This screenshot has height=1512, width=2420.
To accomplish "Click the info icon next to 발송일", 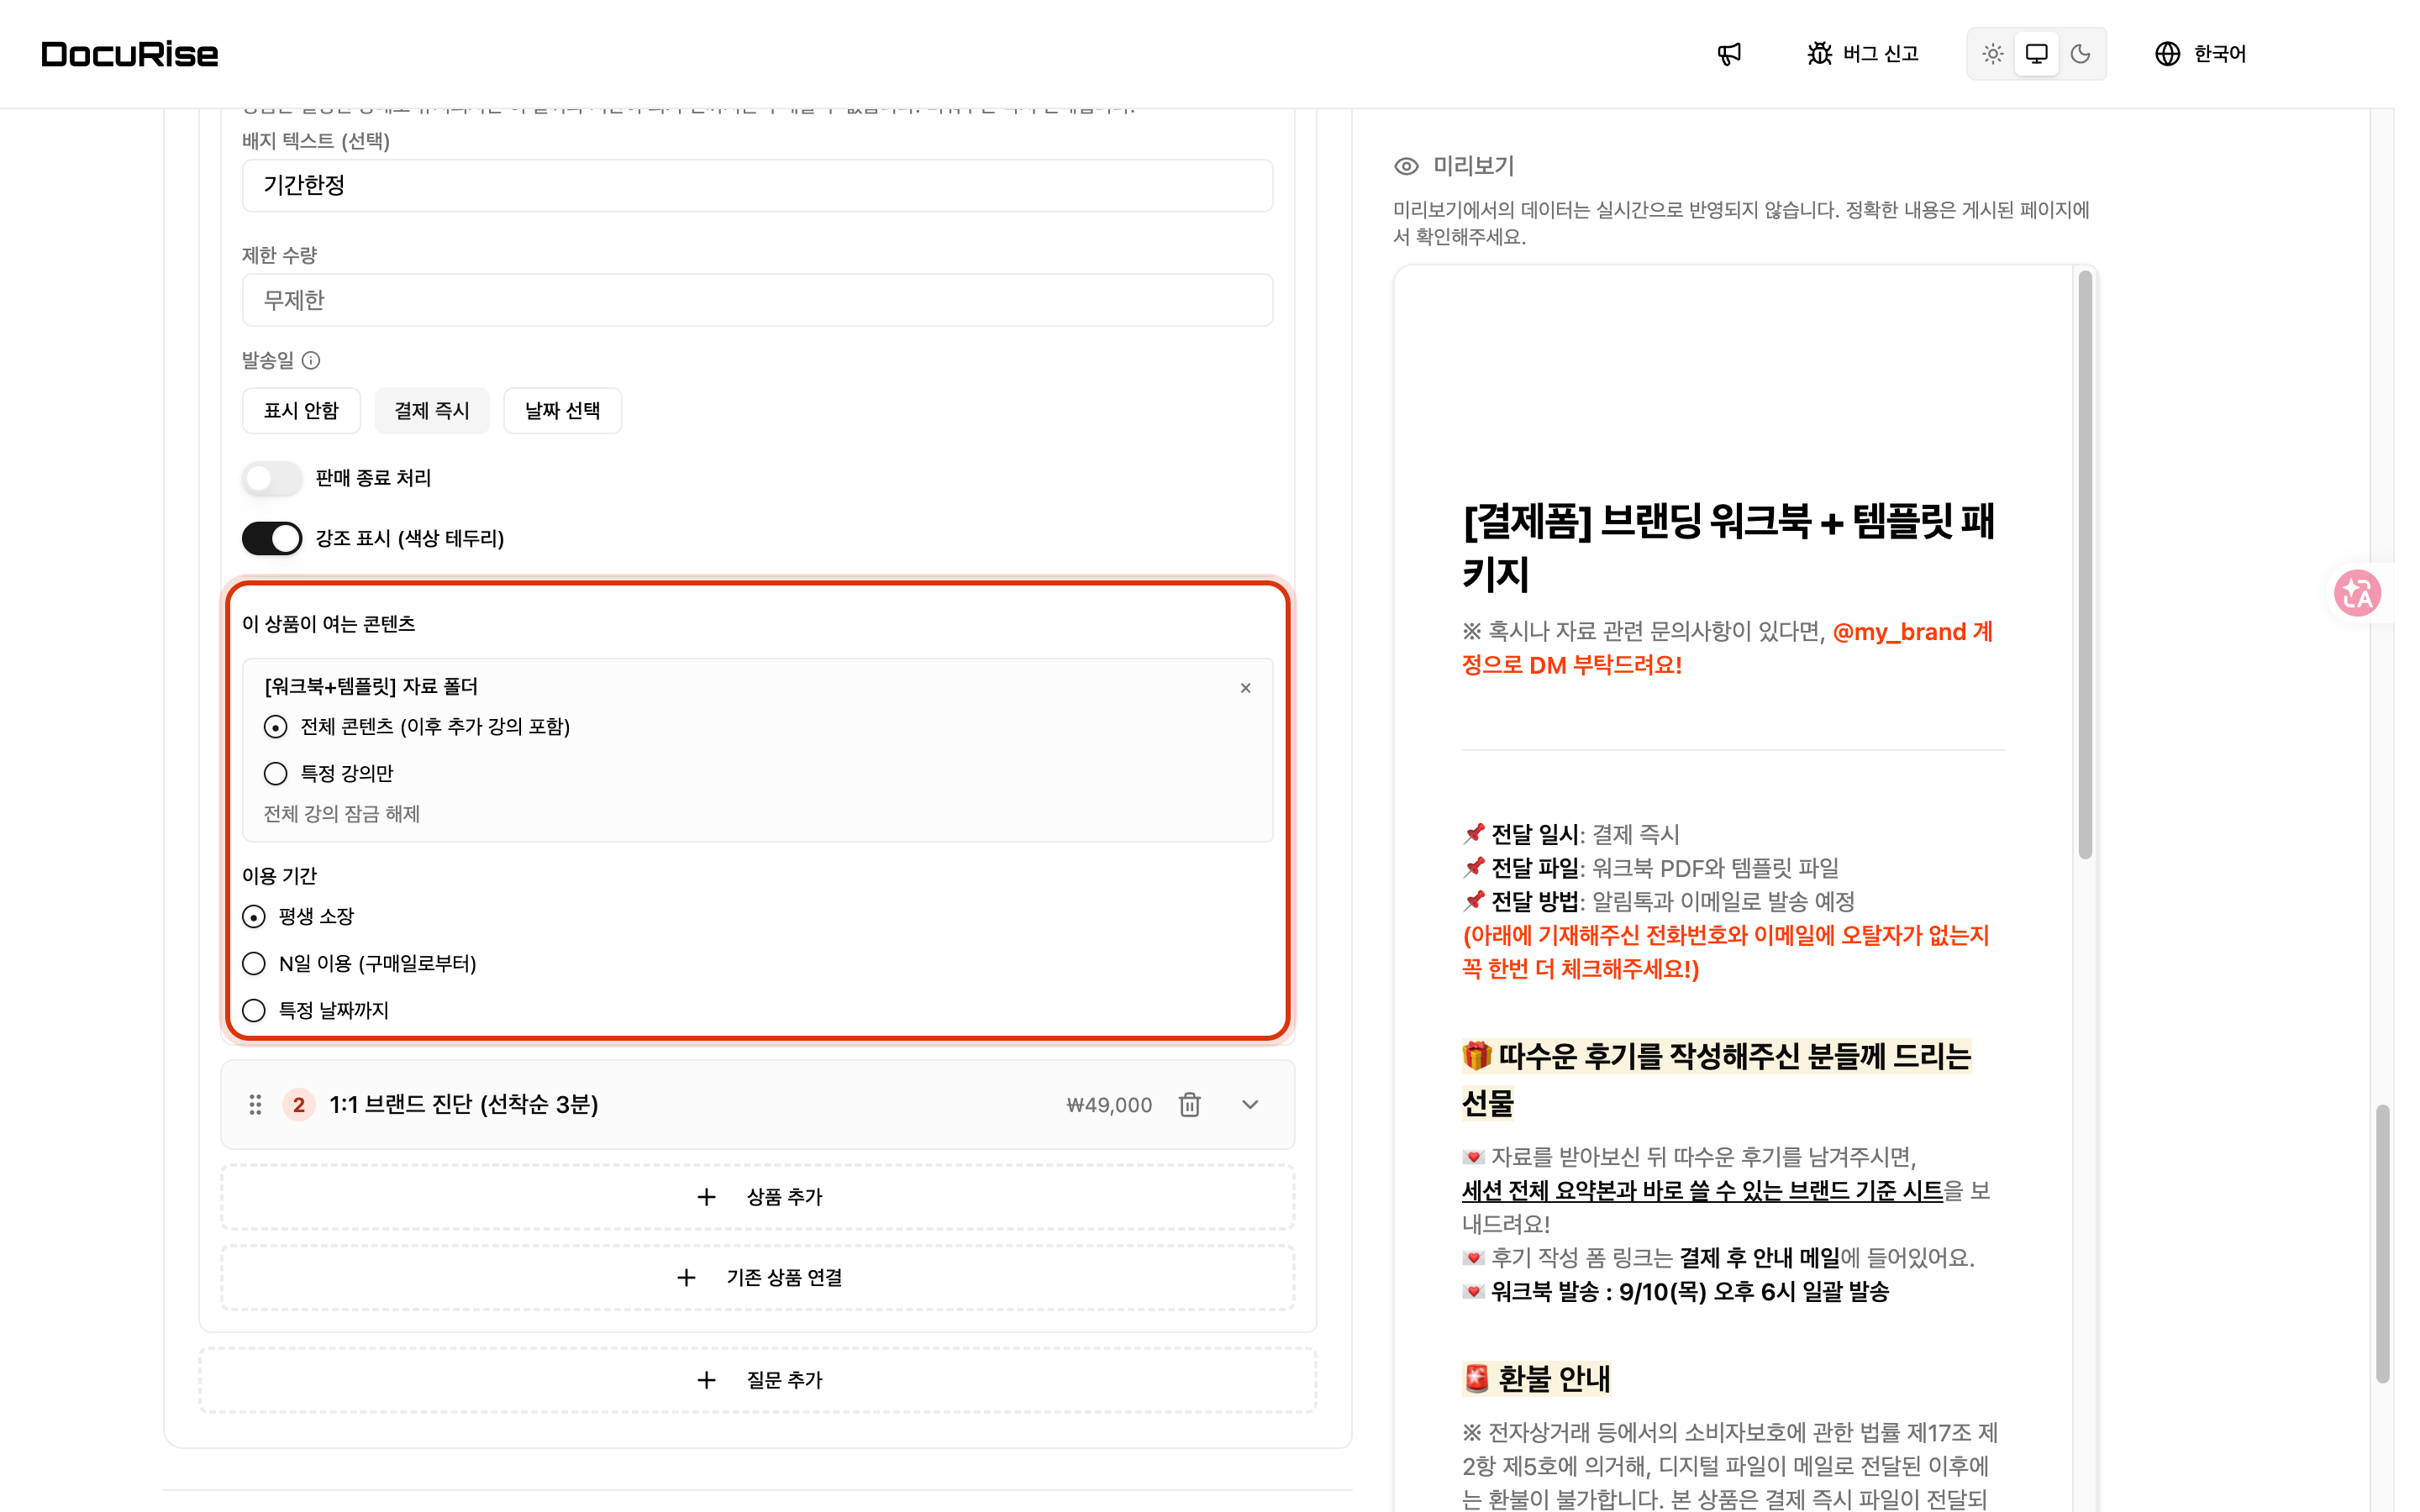I will tap(311, 360).
